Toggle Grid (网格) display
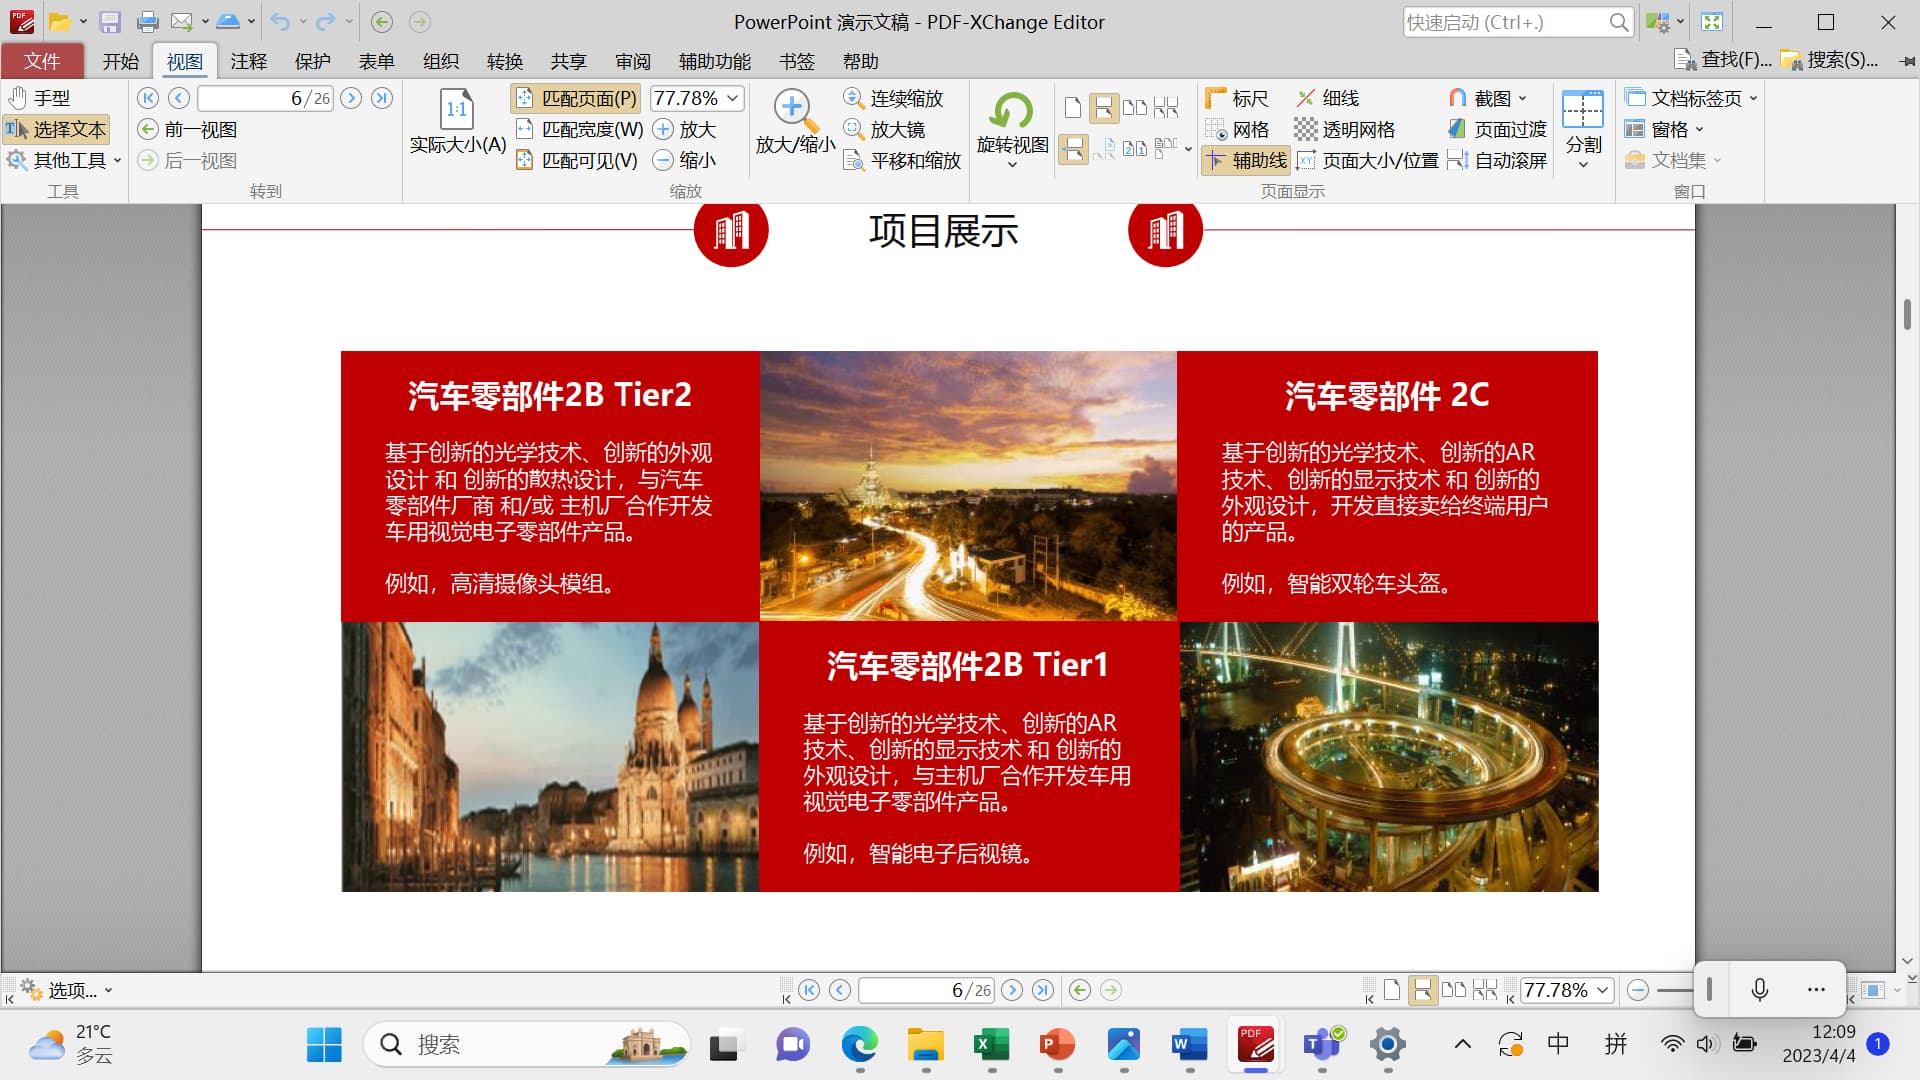This screenshot has width=1920, height=1080. (x=1237, y=130)
